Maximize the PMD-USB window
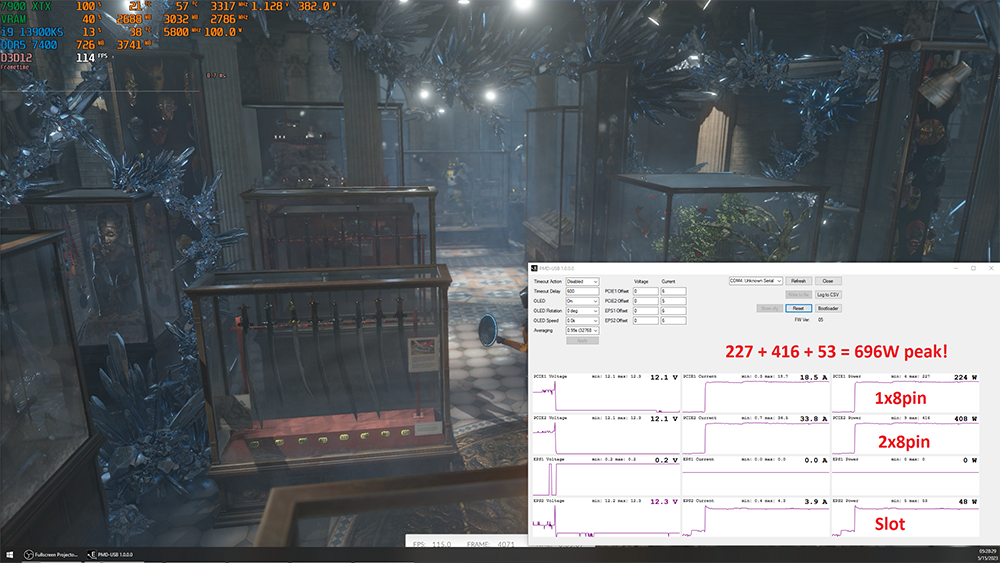This screenshot has height=563, width=1000. [x=973, y=268]
